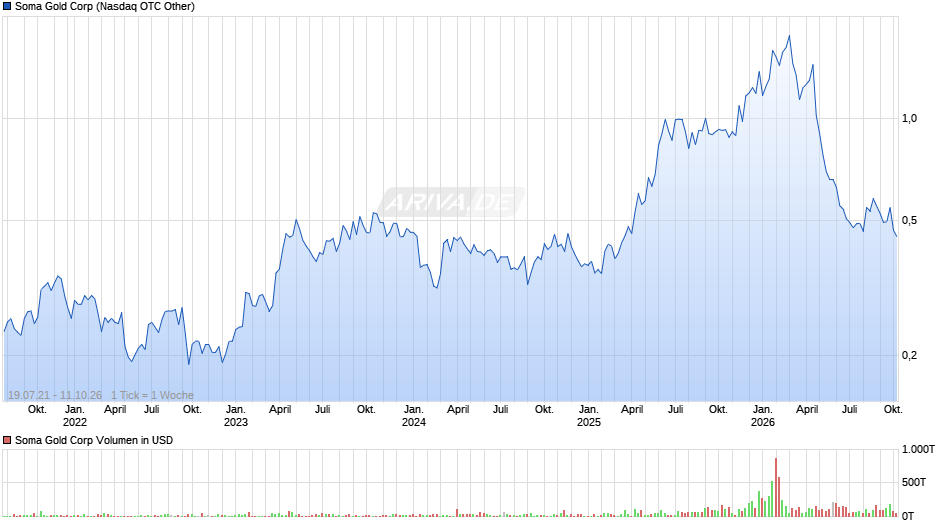The image size is (940, 526).
Task: Click the 'Jan. 2025' axis label
Action: (x=589, y=416)
